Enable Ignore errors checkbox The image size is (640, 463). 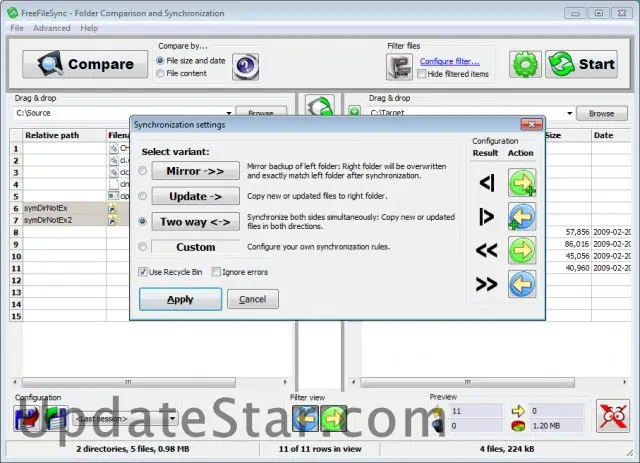point(216,272)
